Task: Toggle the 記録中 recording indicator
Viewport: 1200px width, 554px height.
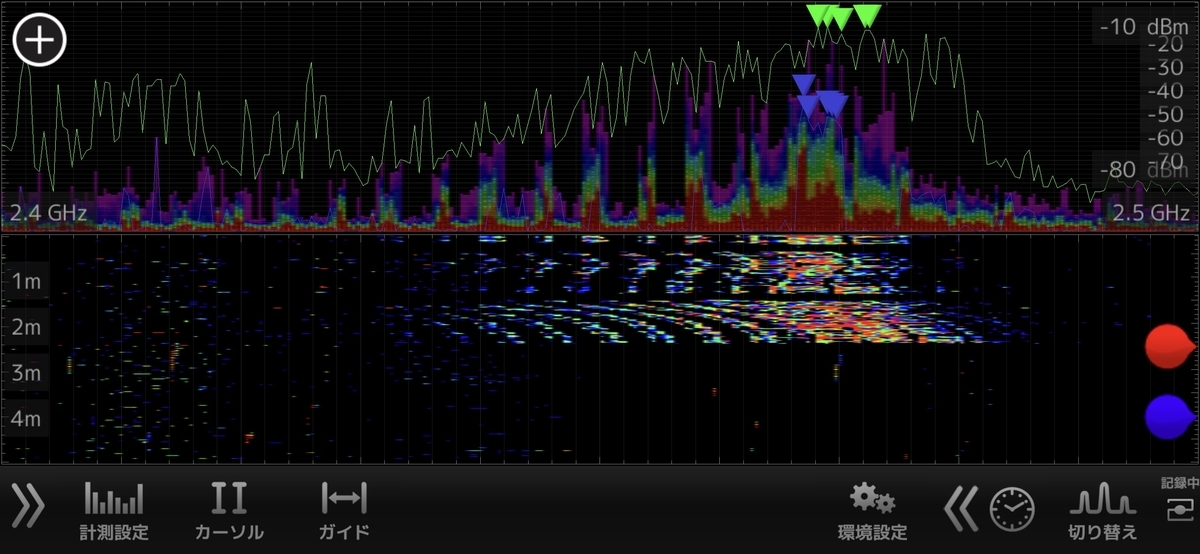Action: (1179, 501)
